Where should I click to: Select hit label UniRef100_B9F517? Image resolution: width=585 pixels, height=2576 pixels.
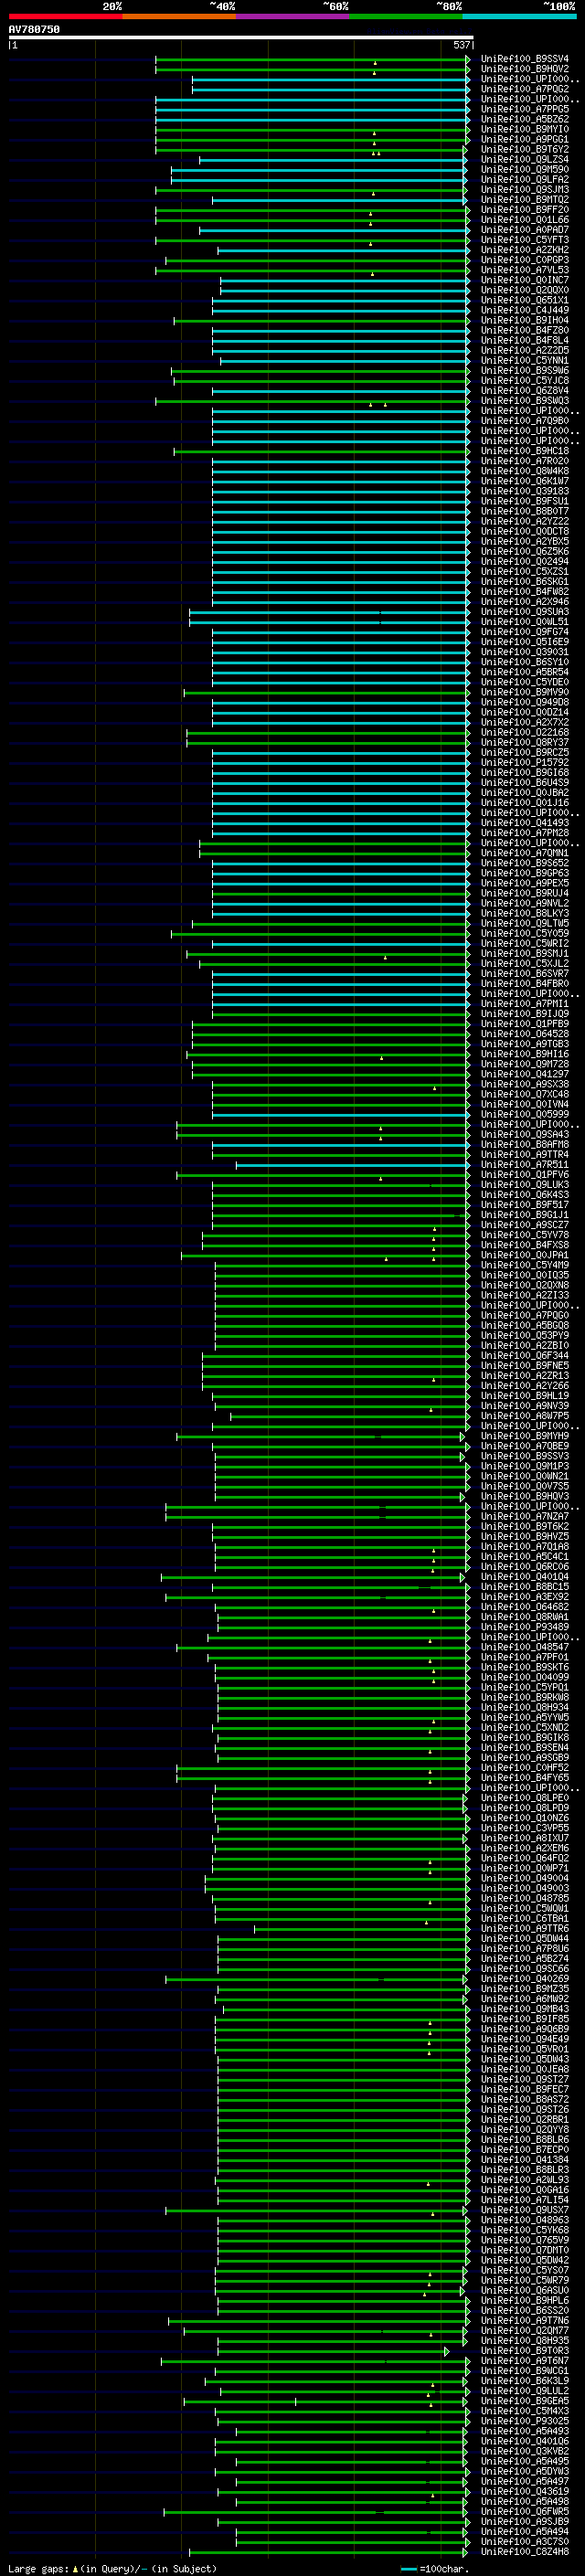(x=525, y=1205)
